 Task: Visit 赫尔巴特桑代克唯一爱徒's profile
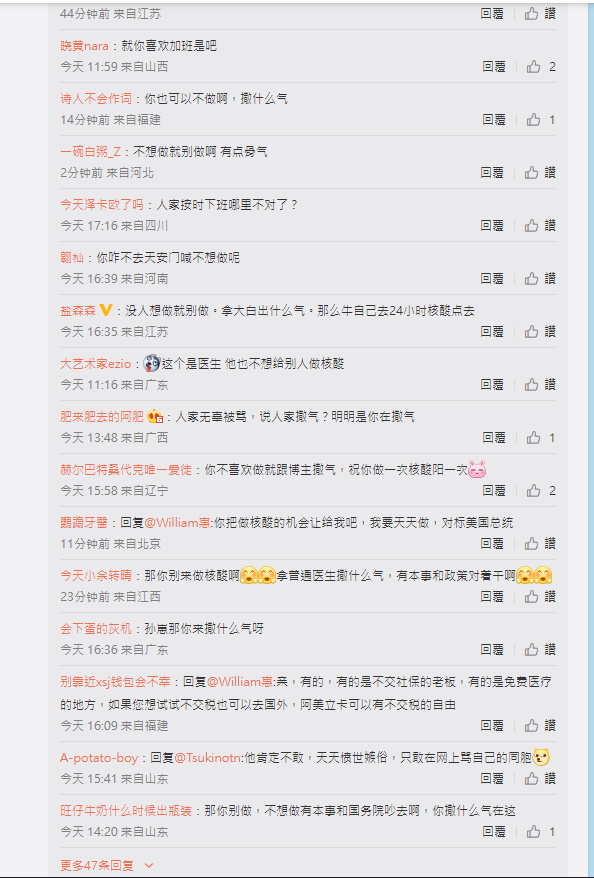pos(126,470)
